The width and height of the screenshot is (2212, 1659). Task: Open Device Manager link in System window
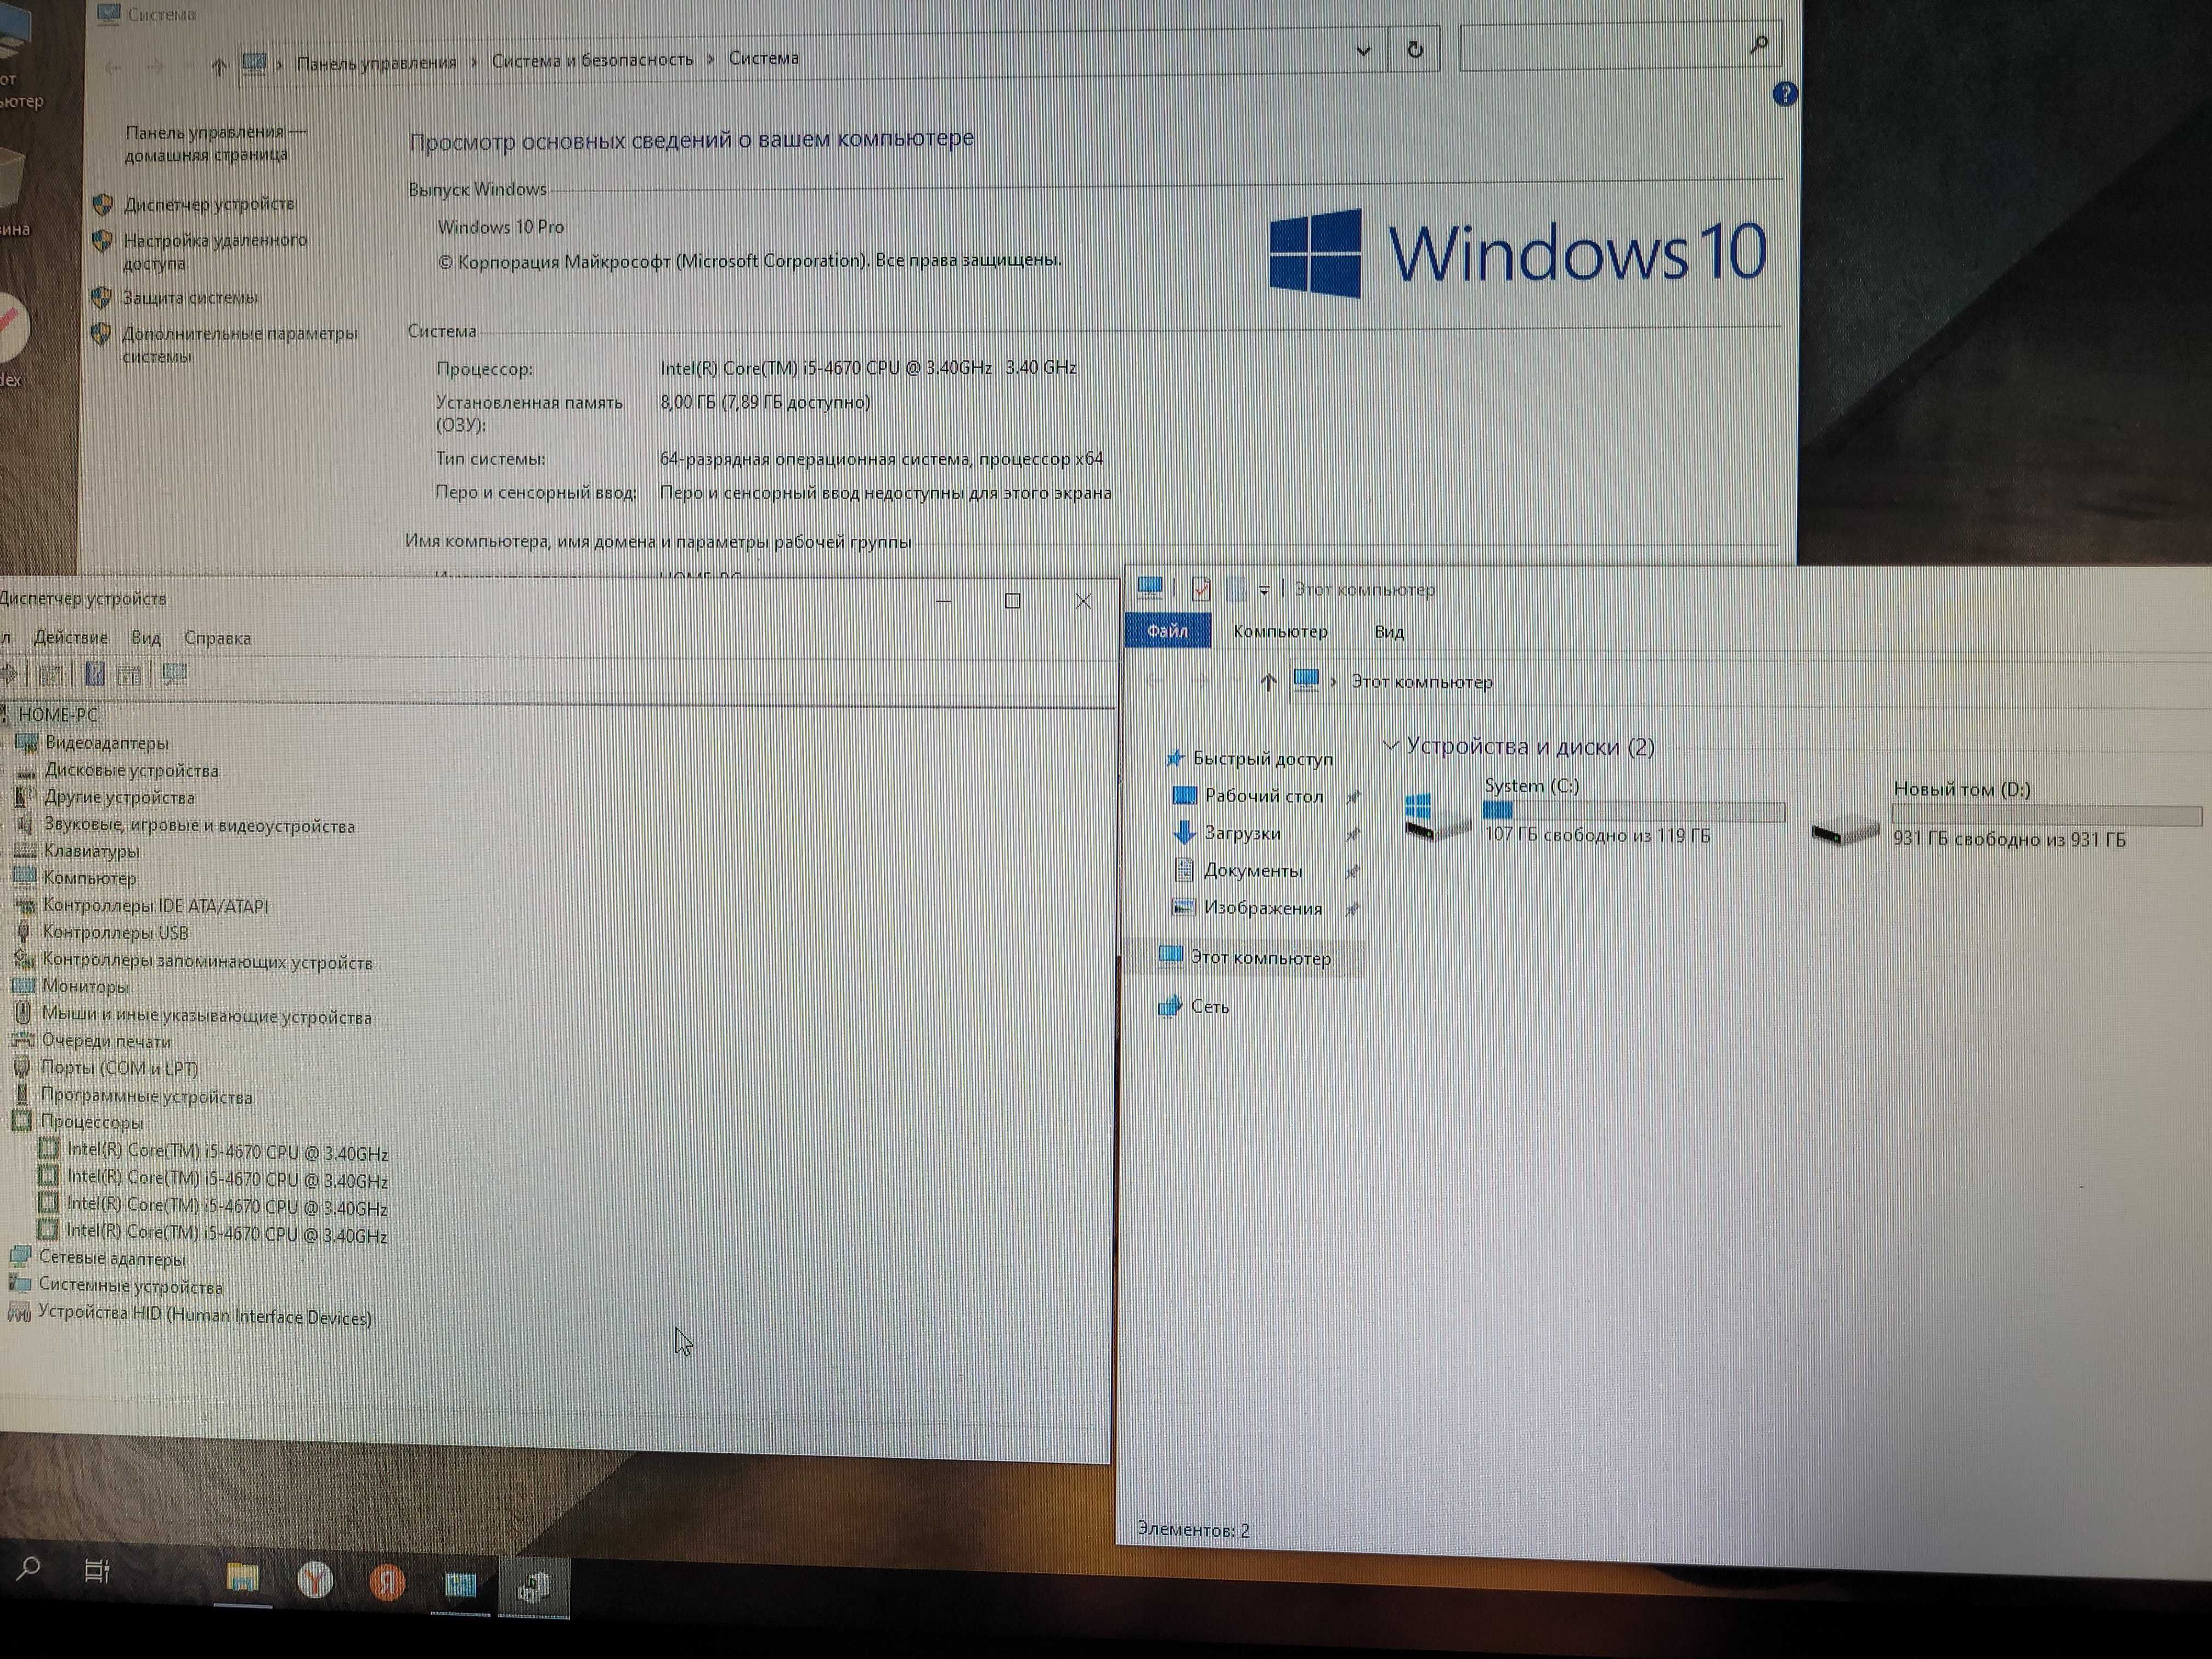click(x=208, y=204)
